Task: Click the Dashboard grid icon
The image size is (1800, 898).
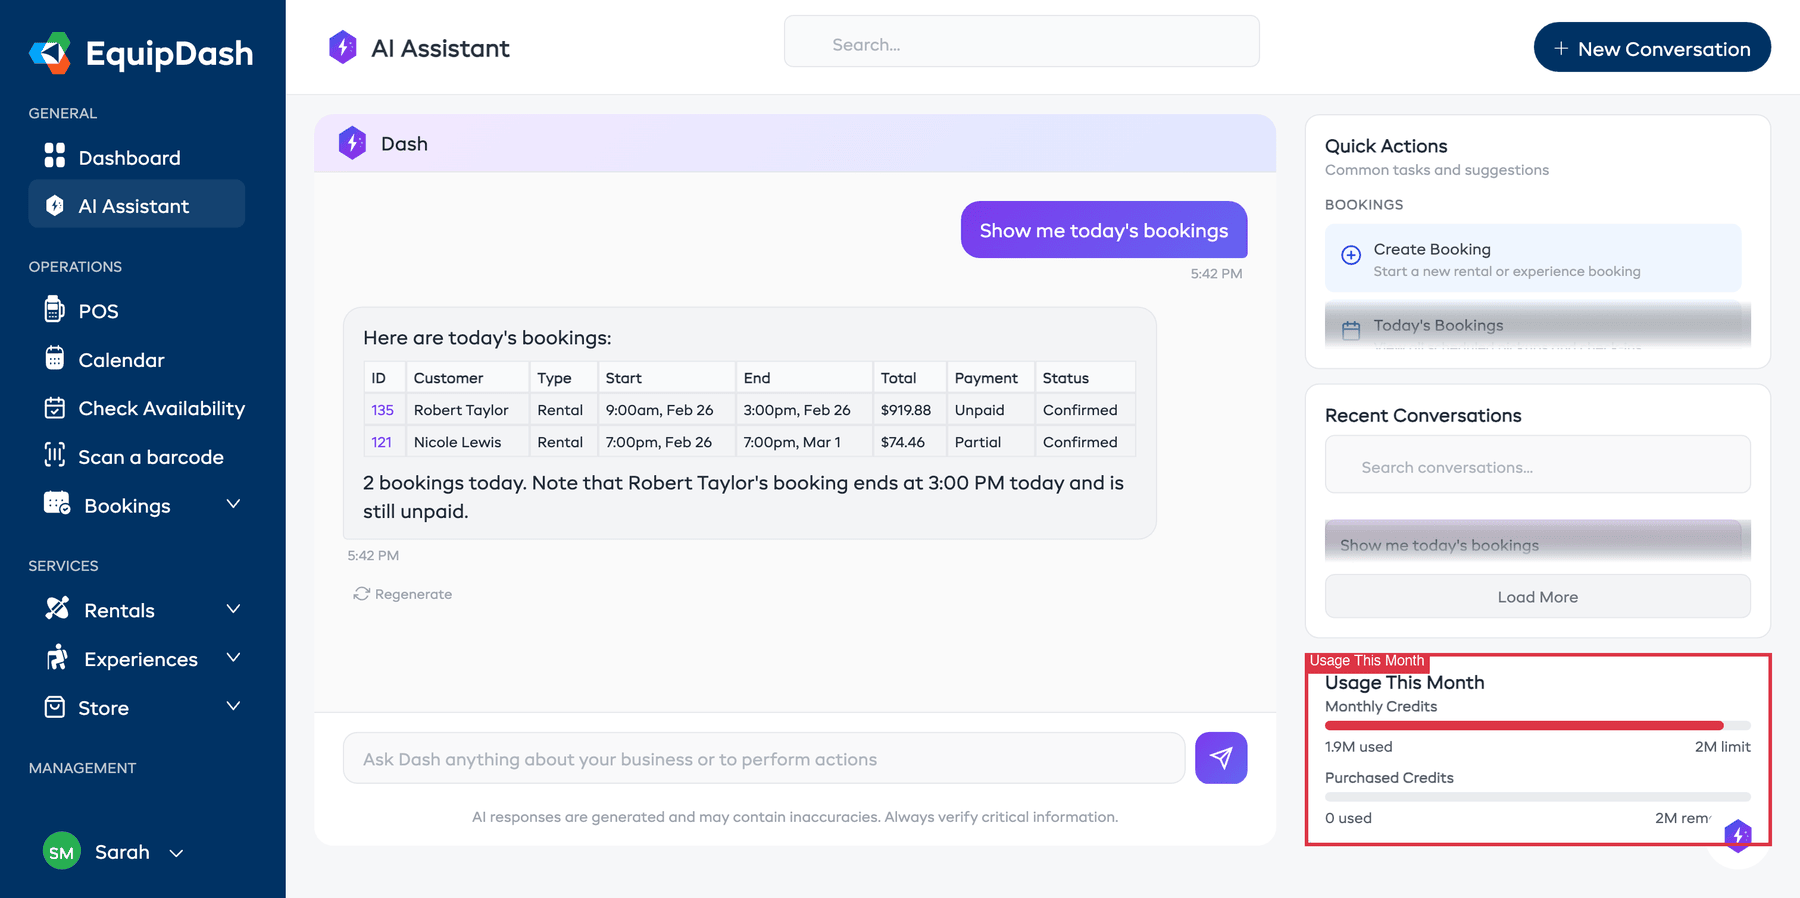Action: coord(55,156)
